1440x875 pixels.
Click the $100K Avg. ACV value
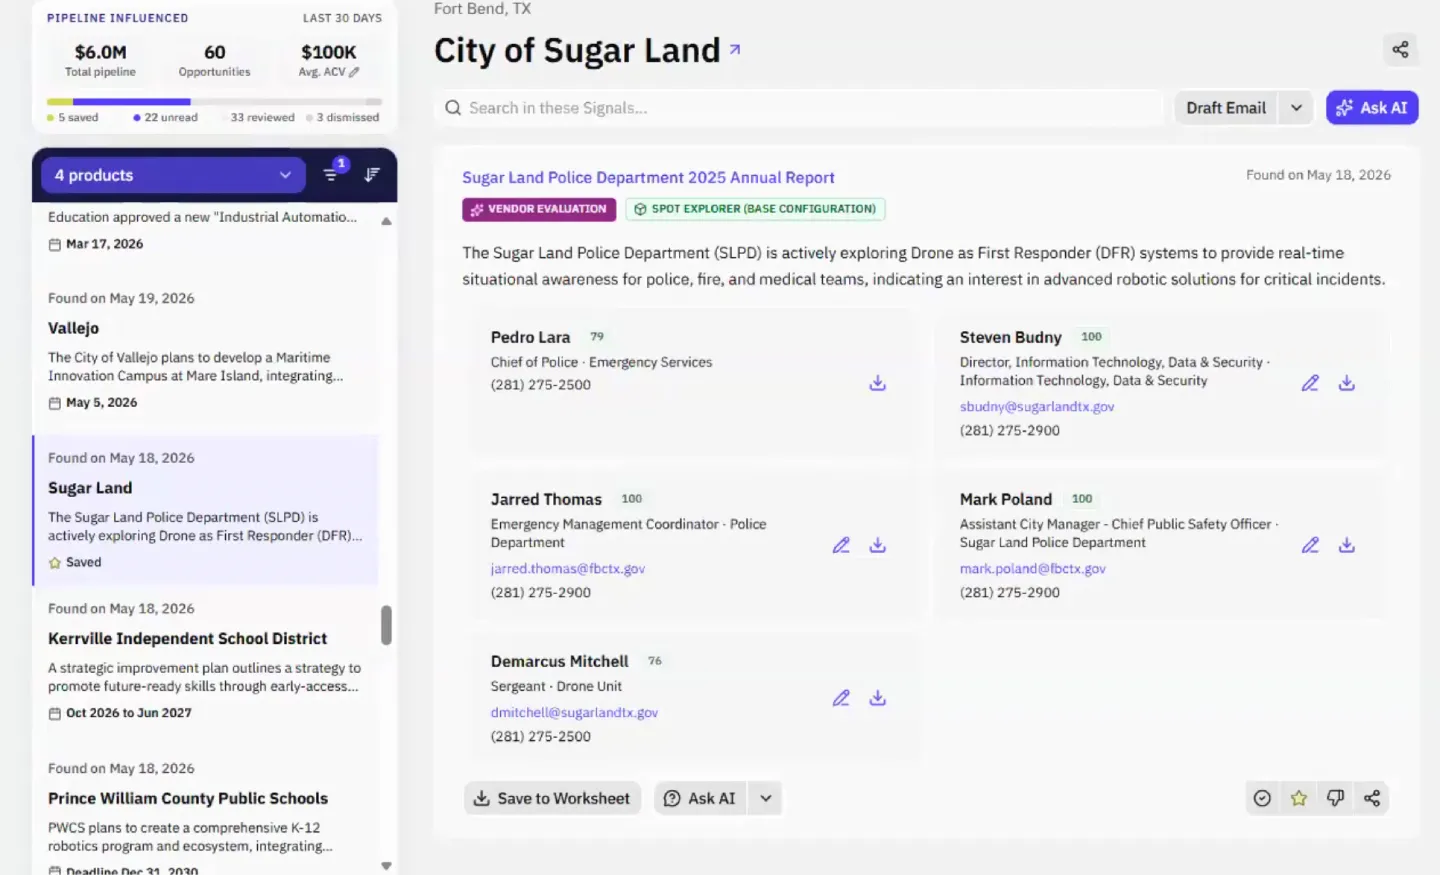329,52
